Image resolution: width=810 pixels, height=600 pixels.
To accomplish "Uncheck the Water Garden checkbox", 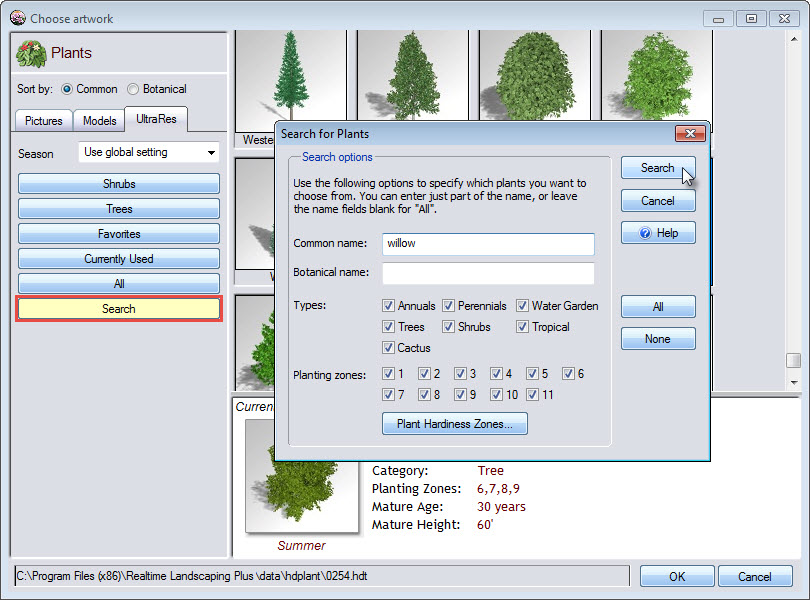I will coord(522,305).
